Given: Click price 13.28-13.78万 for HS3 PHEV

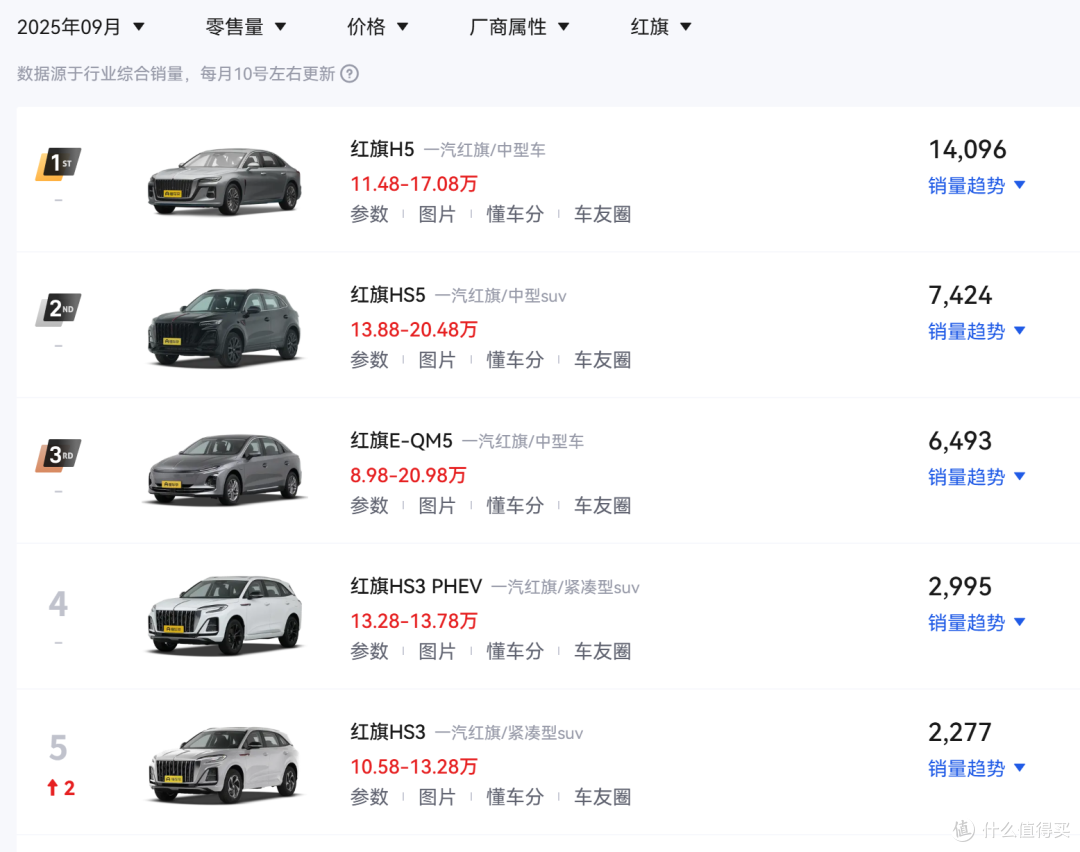Looking at the screenshot, I should pyautogui.click(x=414, y=621).
